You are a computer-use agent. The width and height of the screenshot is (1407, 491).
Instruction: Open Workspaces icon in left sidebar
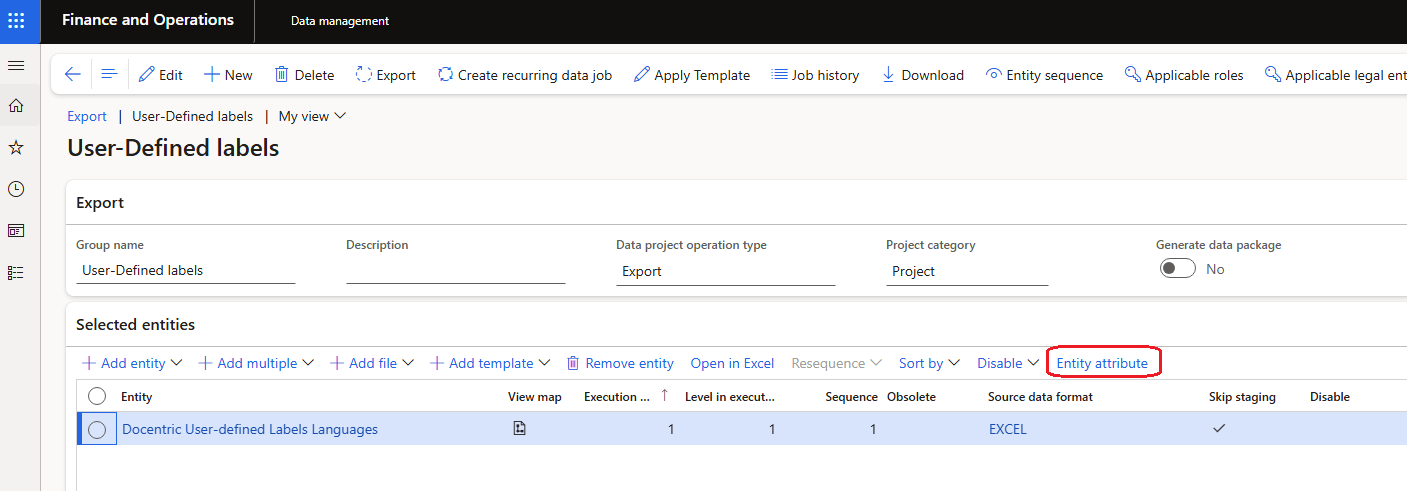[x=16, y=231]
